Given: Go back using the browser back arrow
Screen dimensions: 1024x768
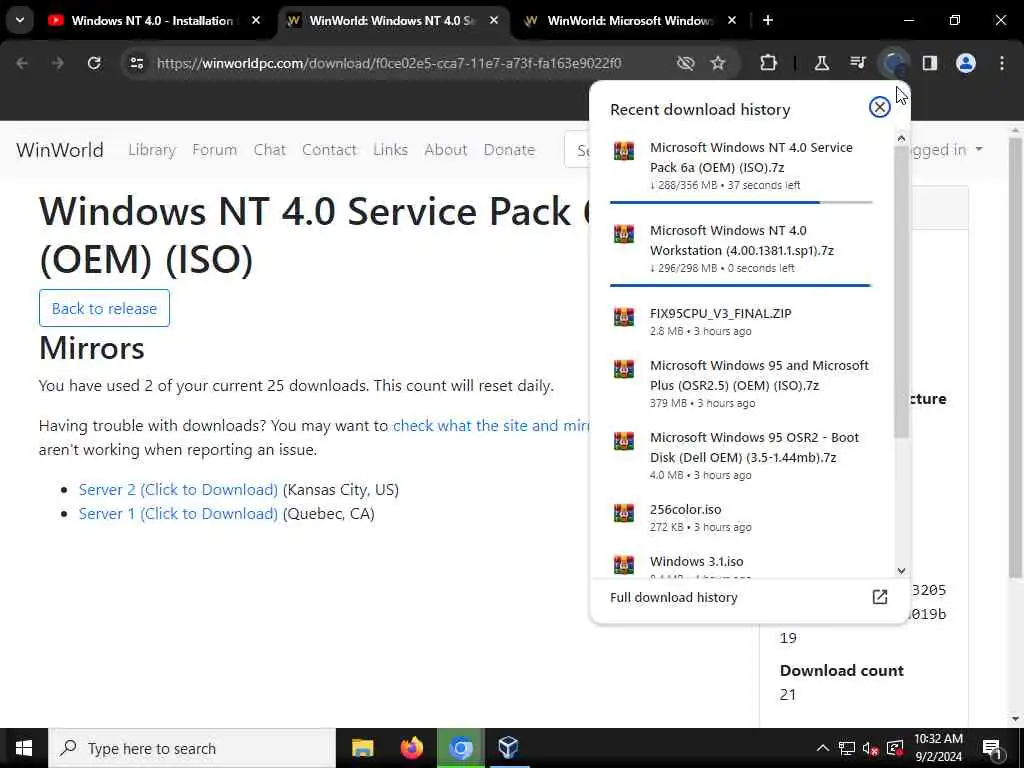Looking at the screenshot, I should coord(22,63).
